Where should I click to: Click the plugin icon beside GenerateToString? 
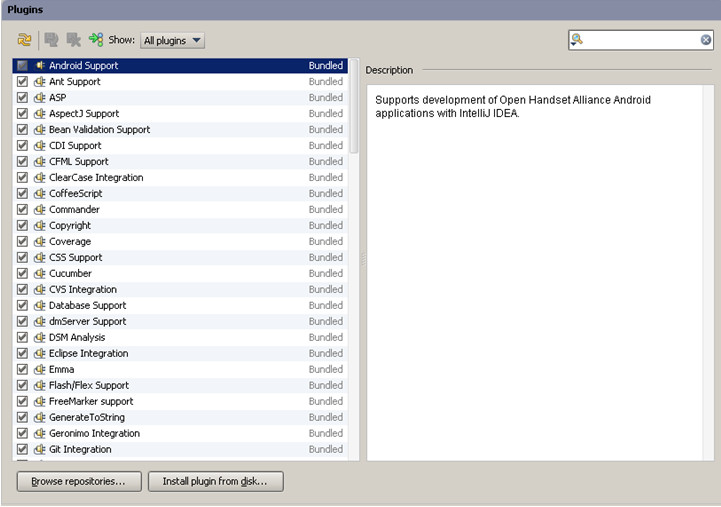tap(40, 417)
